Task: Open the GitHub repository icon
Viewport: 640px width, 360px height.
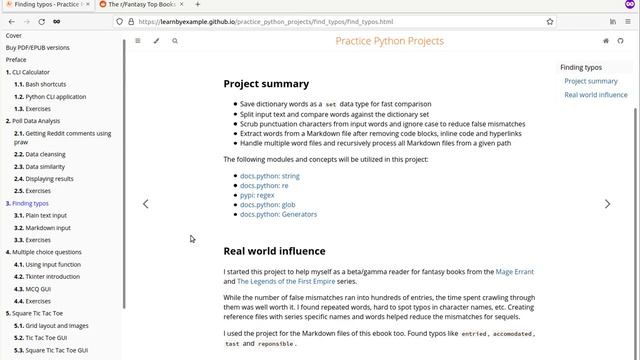Action: pyautogui.click(x=620, y=41)
